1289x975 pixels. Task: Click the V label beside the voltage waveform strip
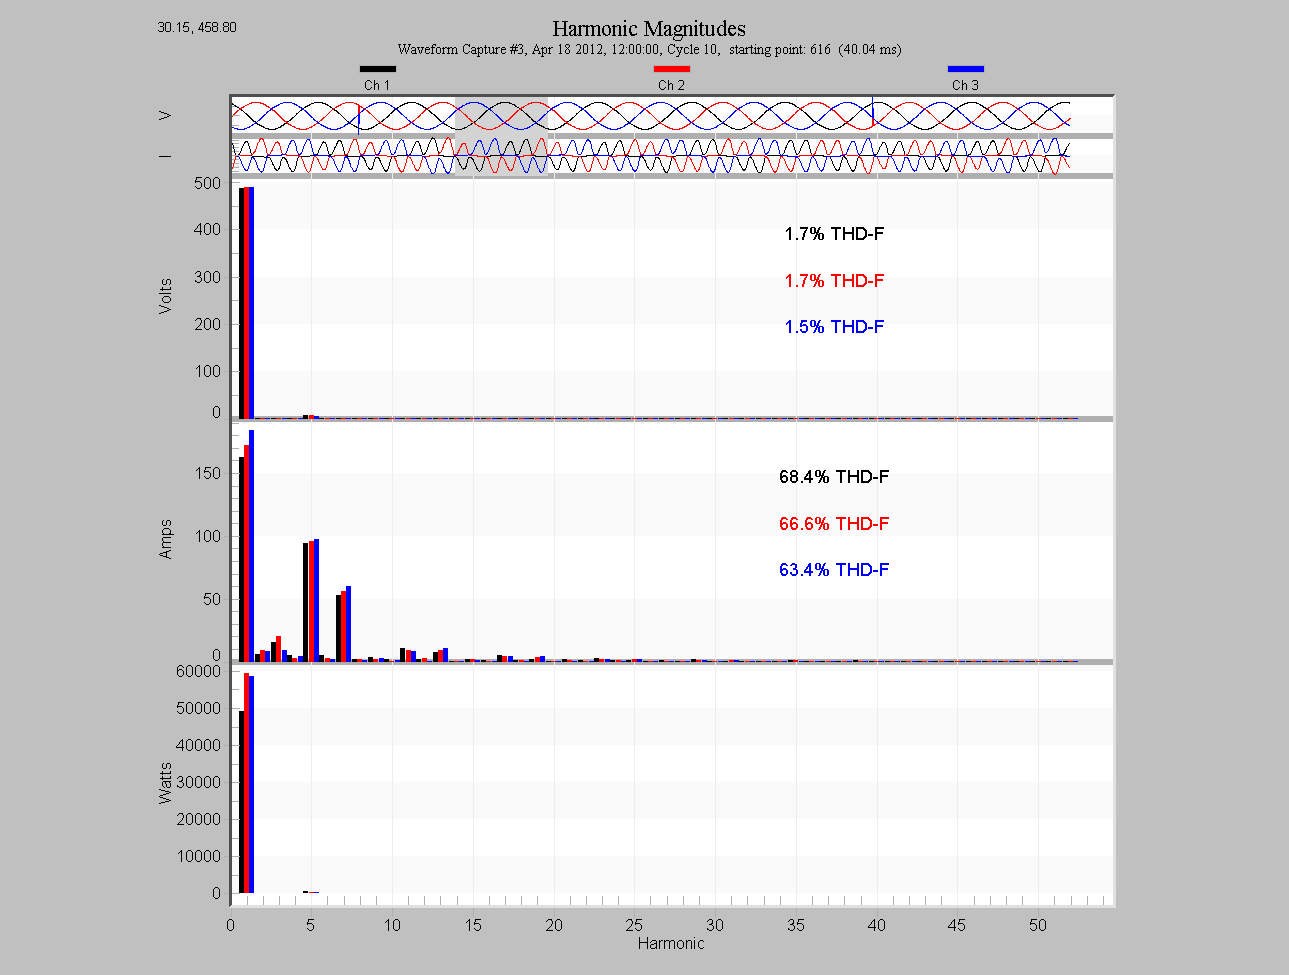(x=167, y=115)
